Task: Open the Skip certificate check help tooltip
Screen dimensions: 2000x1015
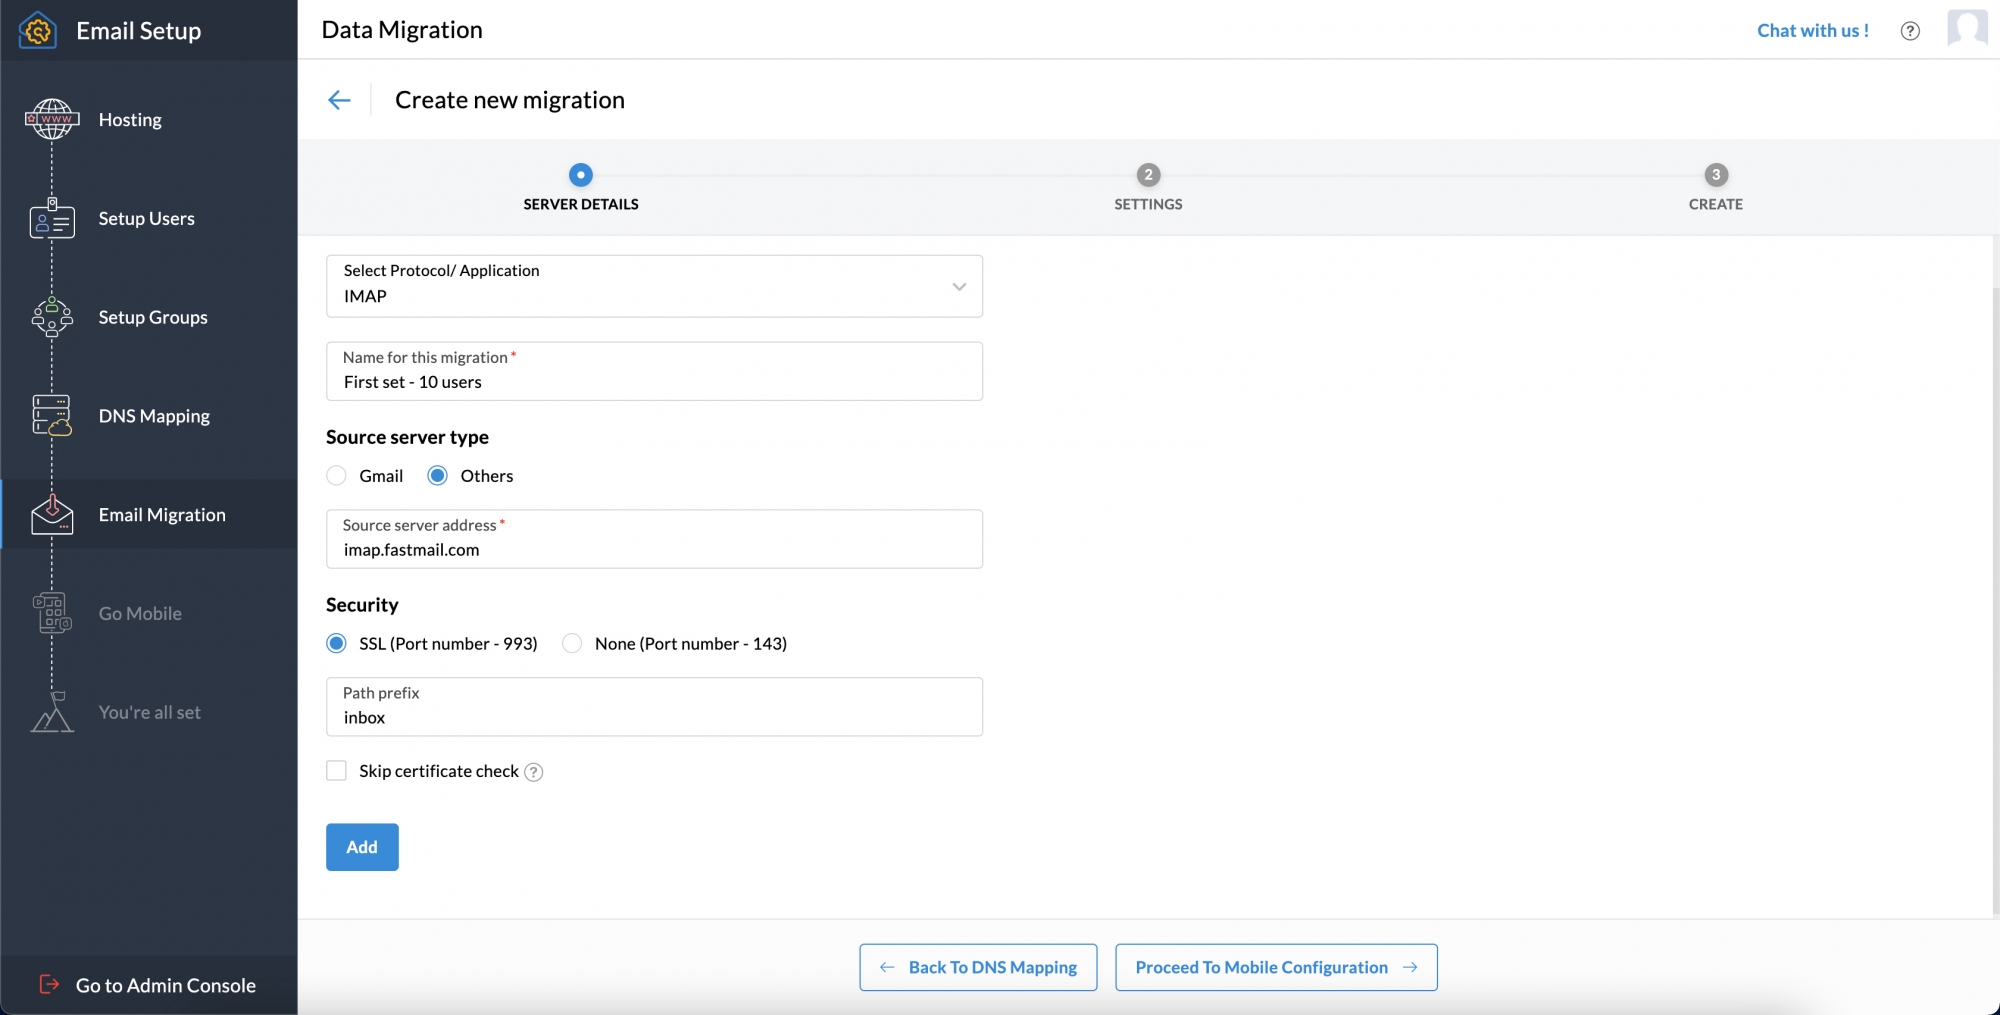Action: 534,771
